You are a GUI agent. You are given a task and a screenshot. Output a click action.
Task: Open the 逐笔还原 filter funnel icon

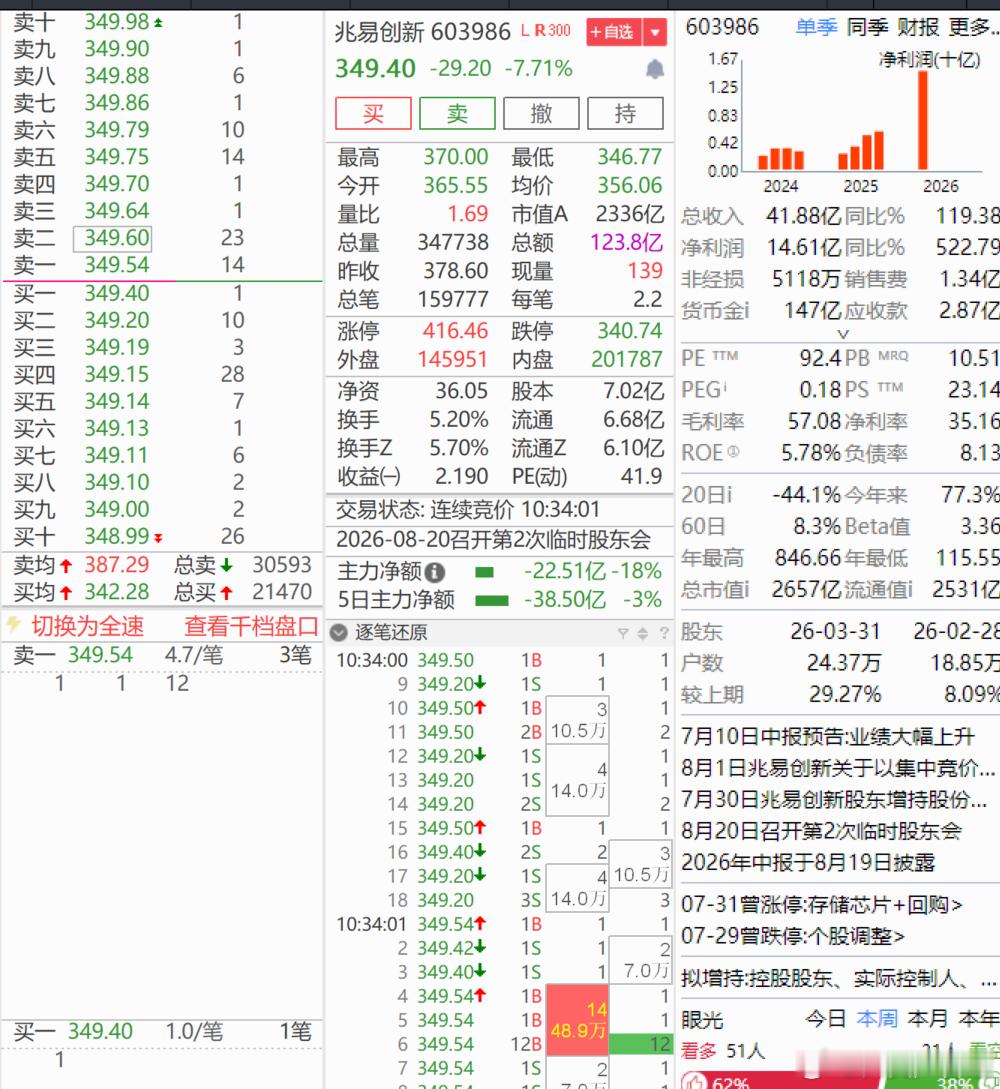623,633
